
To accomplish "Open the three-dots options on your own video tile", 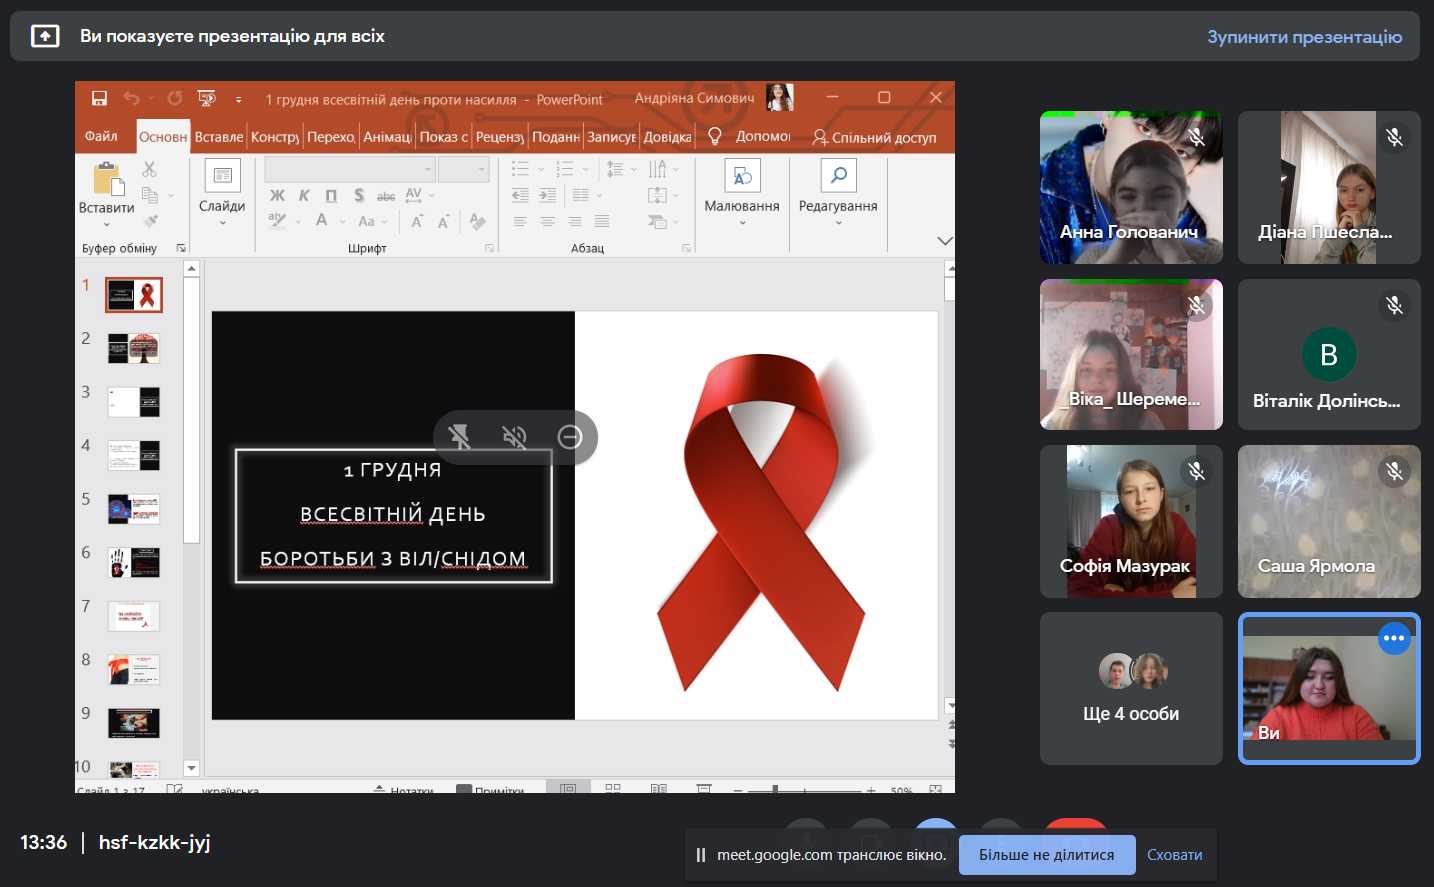I will pos(1394,638).
